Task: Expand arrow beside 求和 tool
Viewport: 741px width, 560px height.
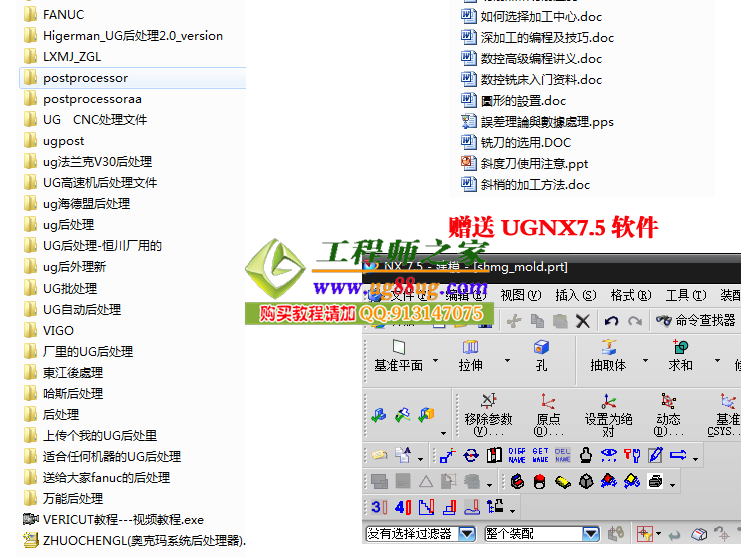Action: tap(717, 360)
